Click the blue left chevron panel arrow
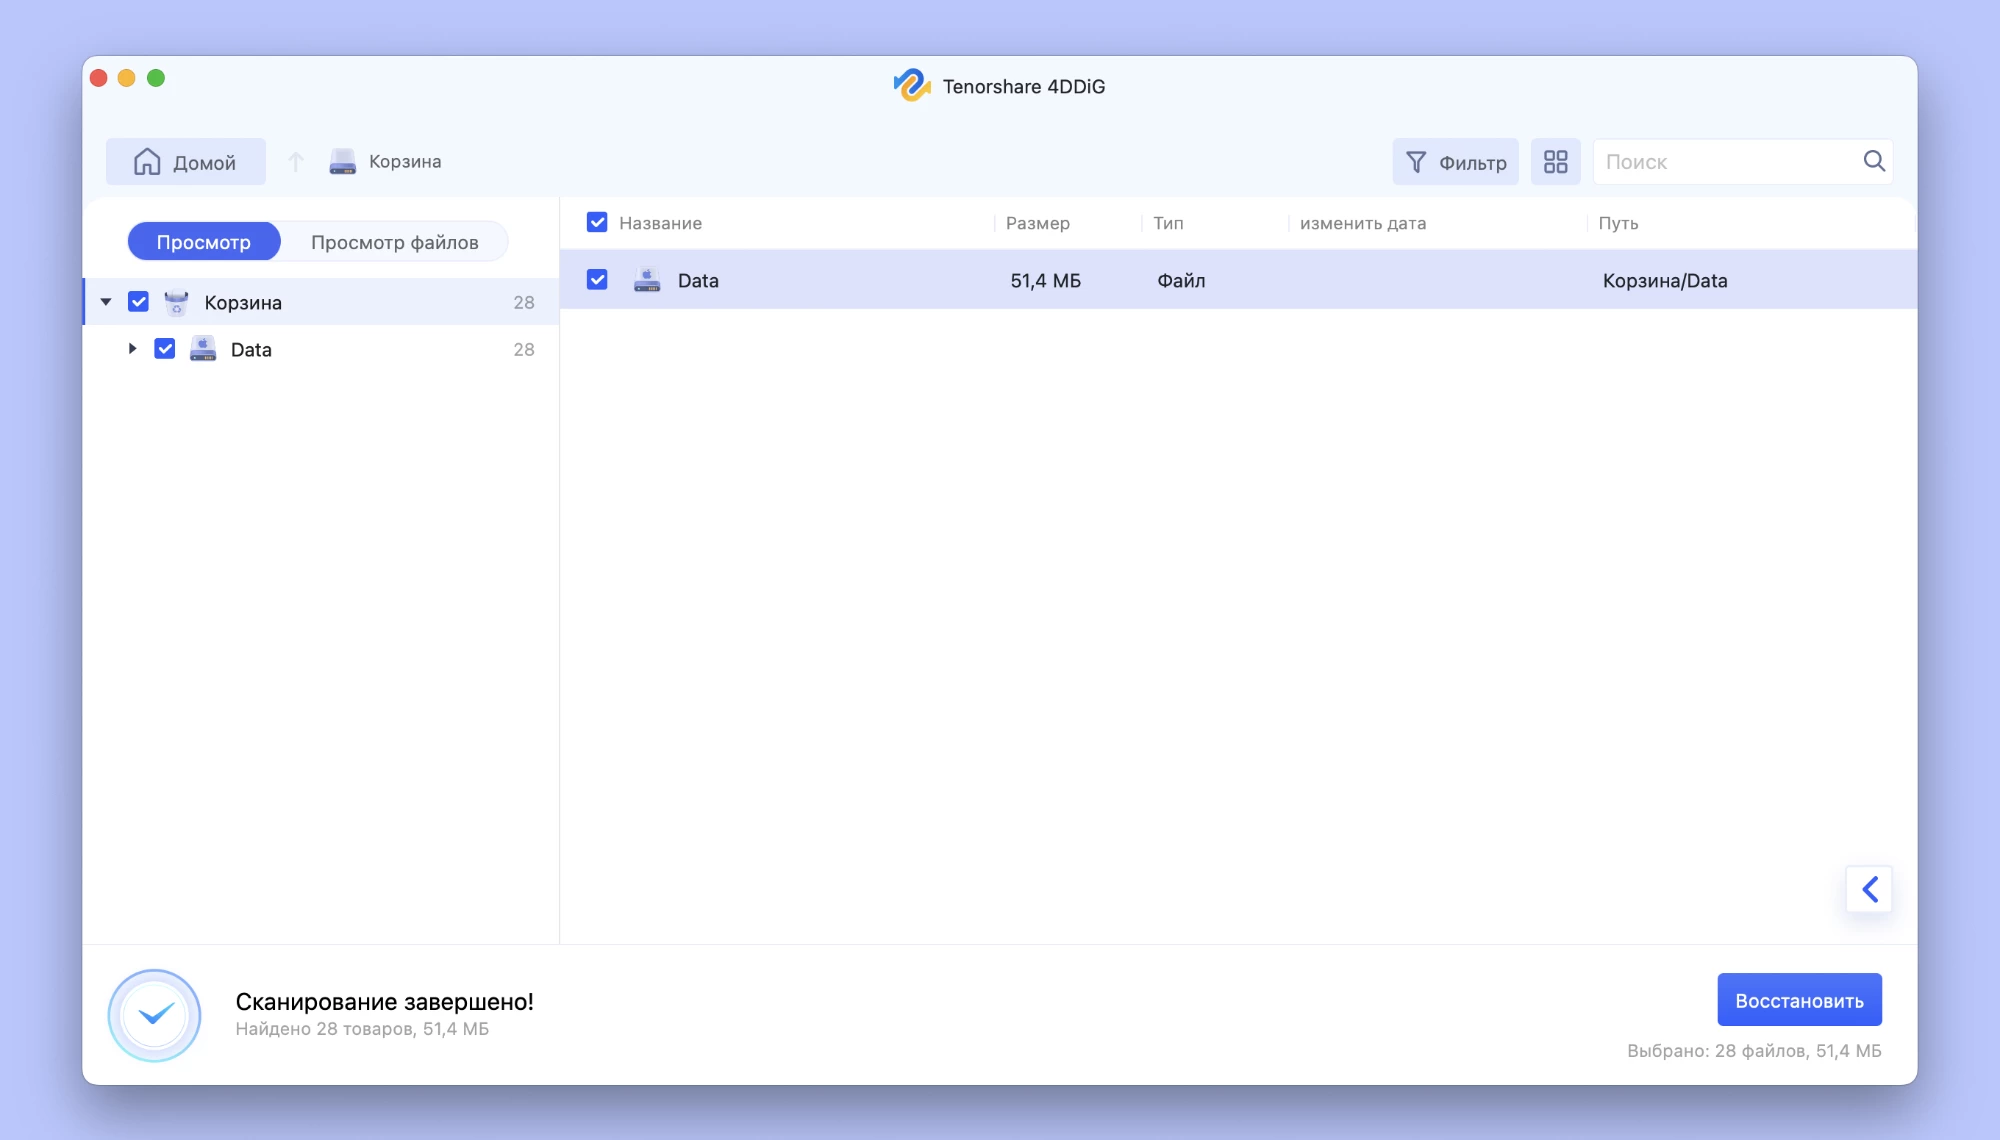Viewport: 2000px width, 1140px height. 1869,889
